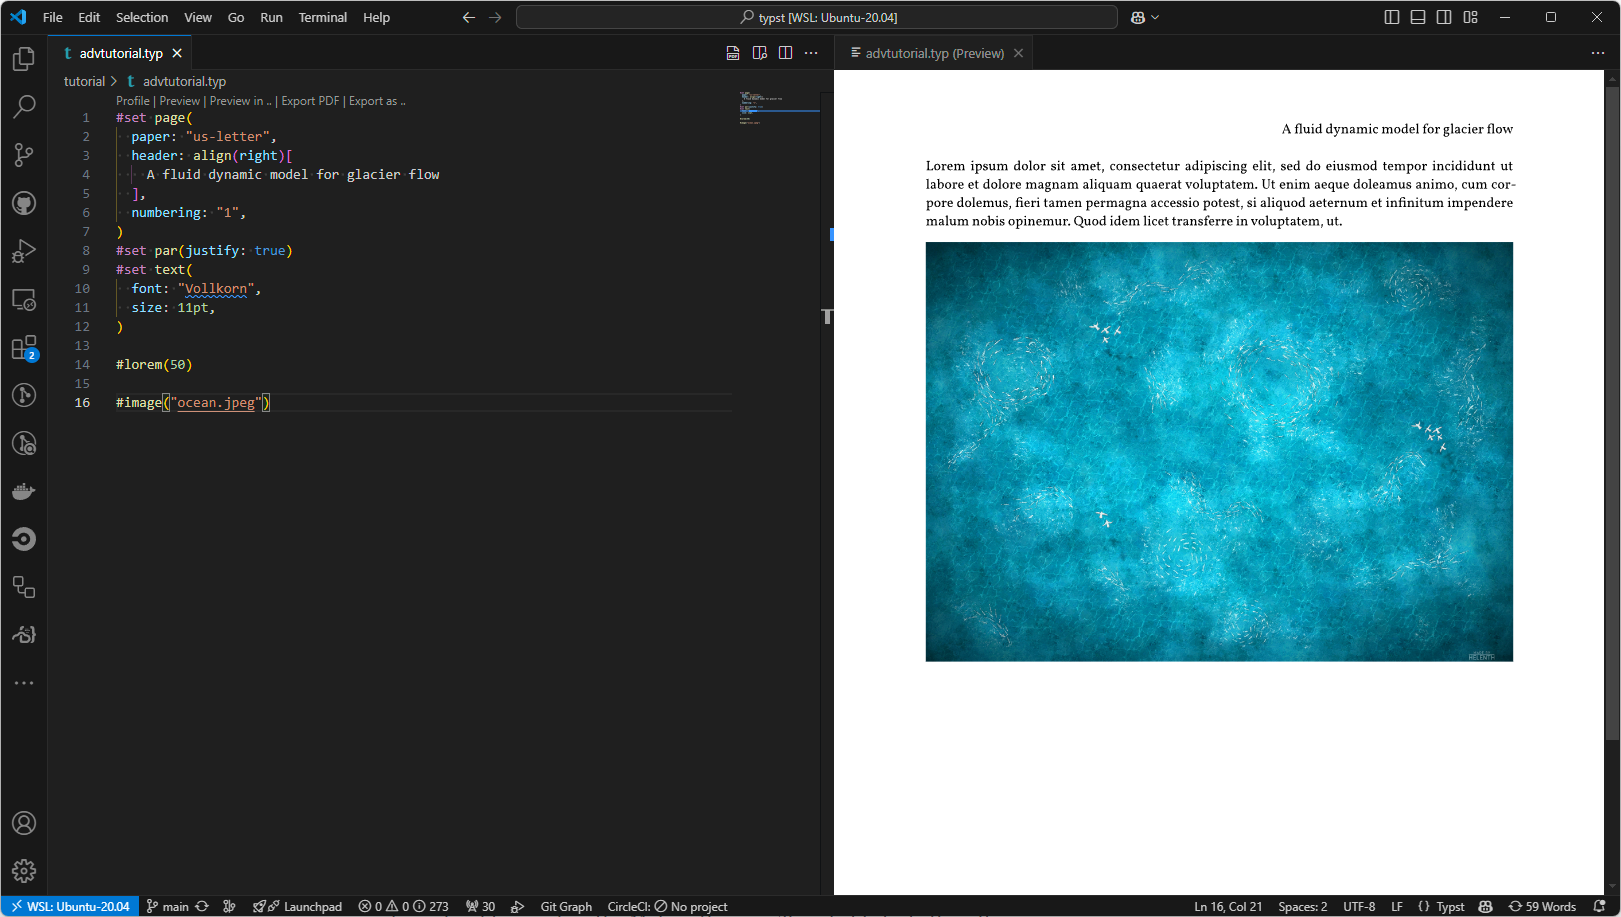Split the editor into two columns
The width and height of the screenshot is (1621, 917).
[785, 52]
